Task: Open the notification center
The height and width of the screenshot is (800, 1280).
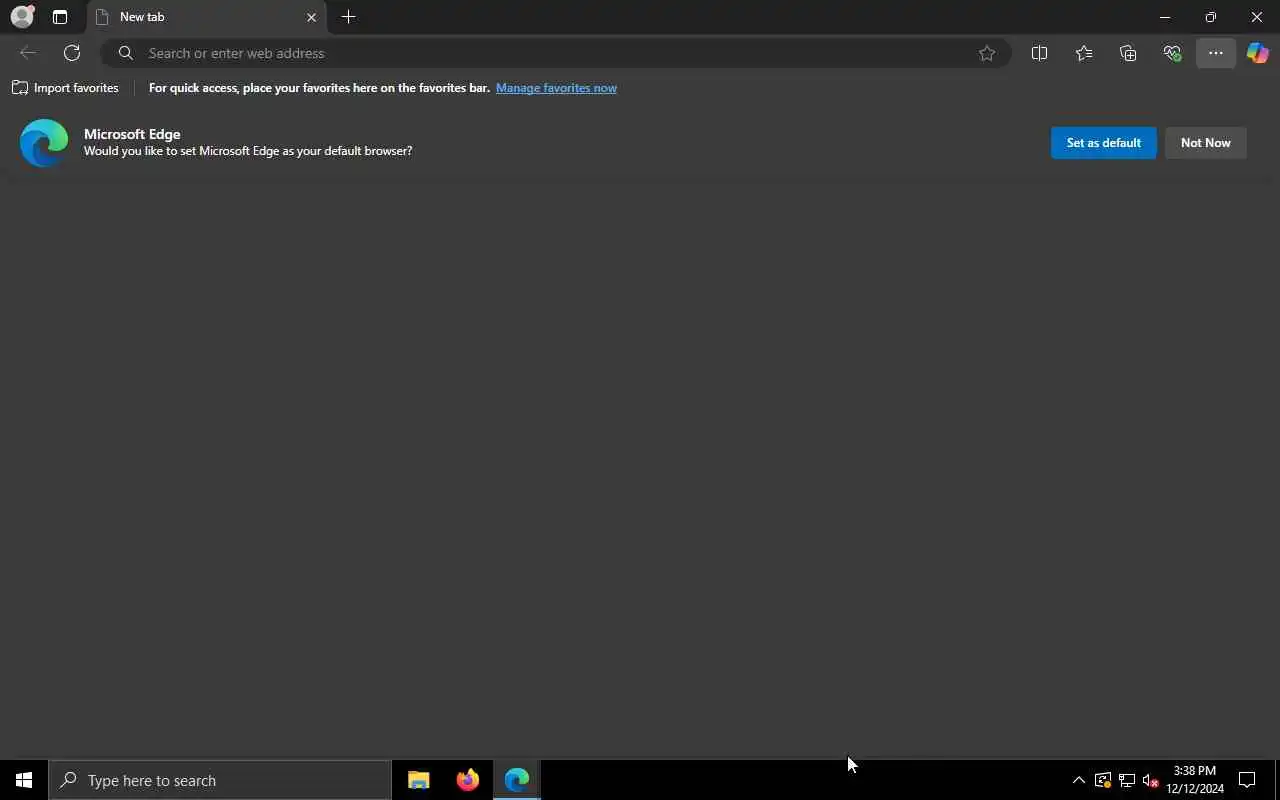Action: coord(1247,780)
